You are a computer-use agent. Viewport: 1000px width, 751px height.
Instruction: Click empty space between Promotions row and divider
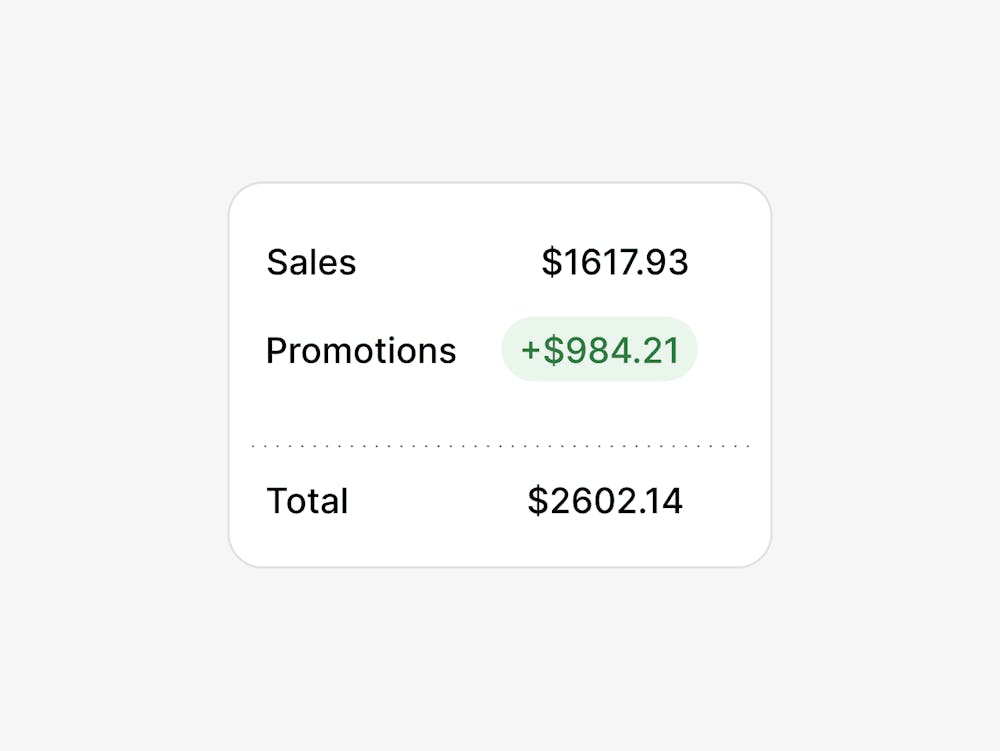[x=500, y=411]
